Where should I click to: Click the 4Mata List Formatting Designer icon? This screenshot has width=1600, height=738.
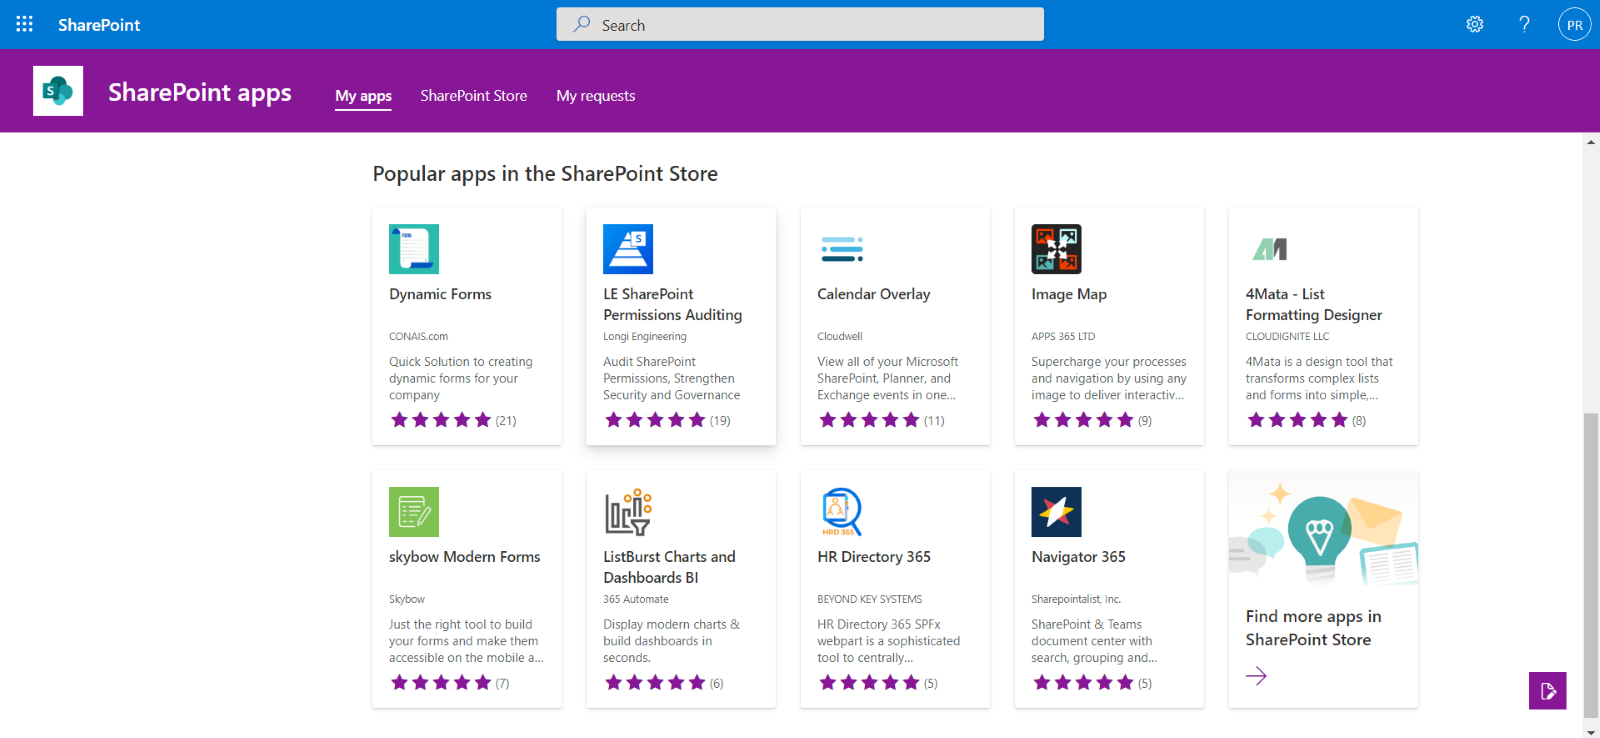1270,249
